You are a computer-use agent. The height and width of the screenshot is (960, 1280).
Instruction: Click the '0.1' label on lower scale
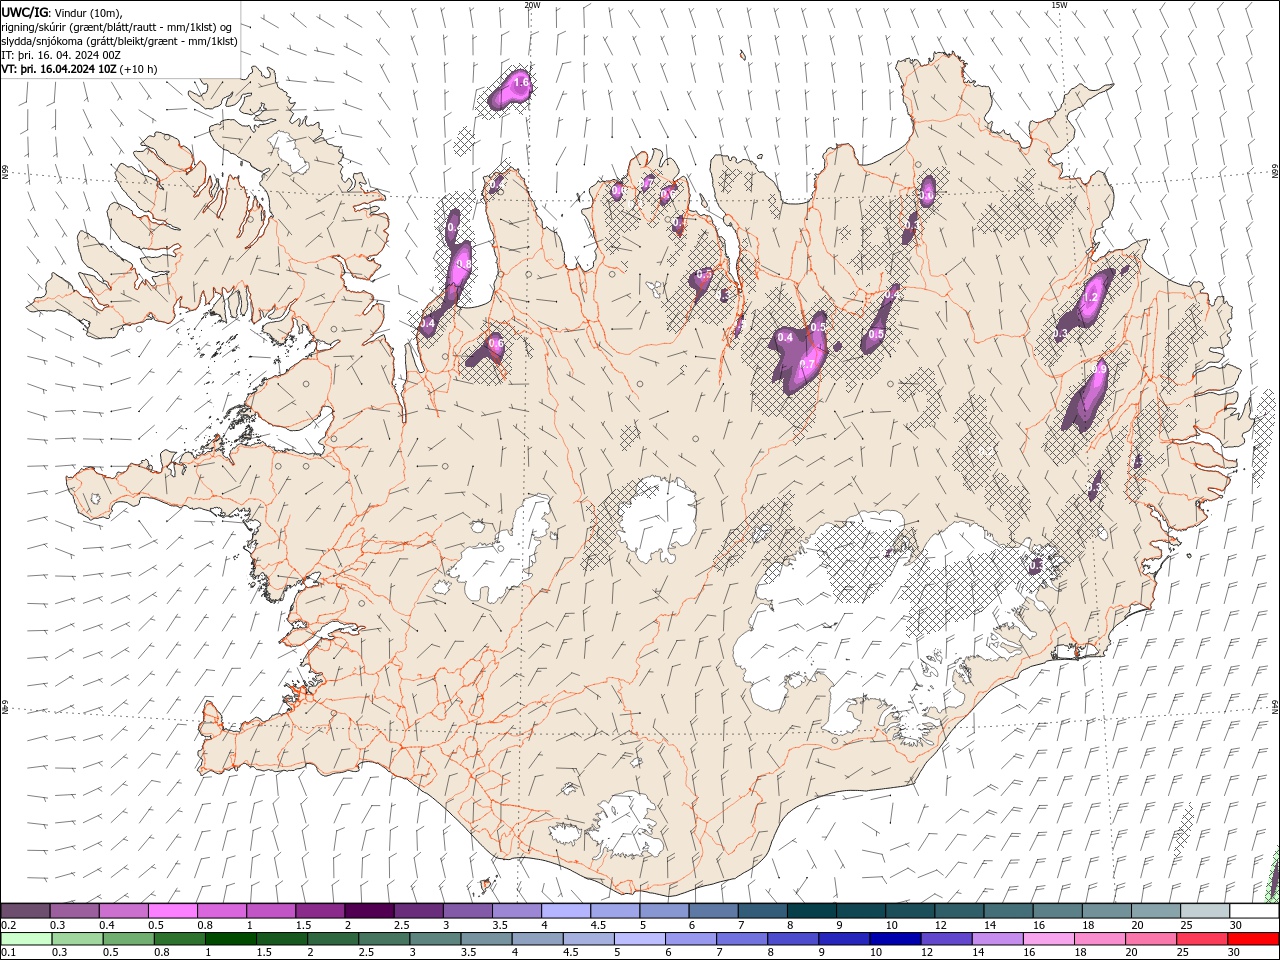coord(7,953)
